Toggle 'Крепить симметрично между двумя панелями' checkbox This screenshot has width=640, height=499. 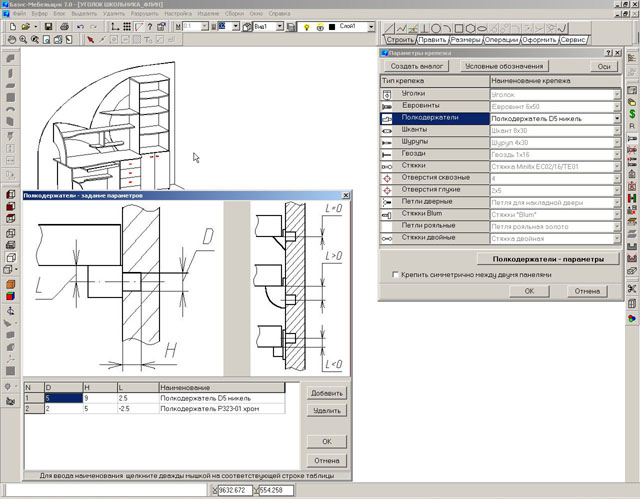(397, 274)
